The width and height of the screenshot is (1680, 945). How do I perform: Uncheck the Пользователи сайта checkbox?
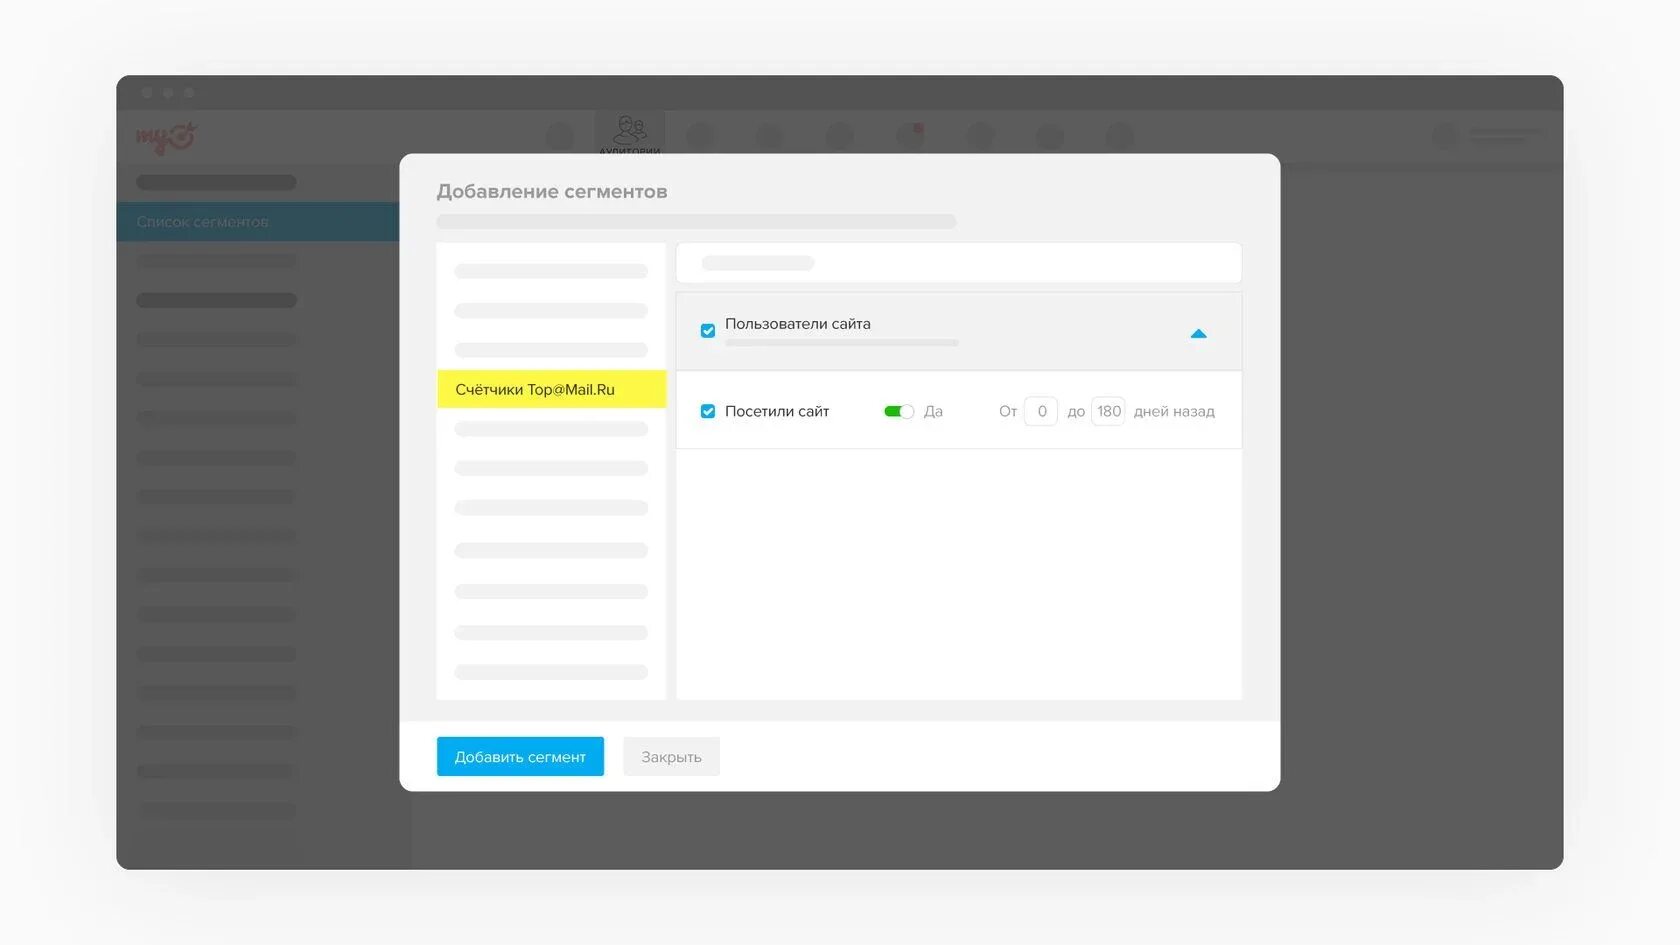point(708,331)
